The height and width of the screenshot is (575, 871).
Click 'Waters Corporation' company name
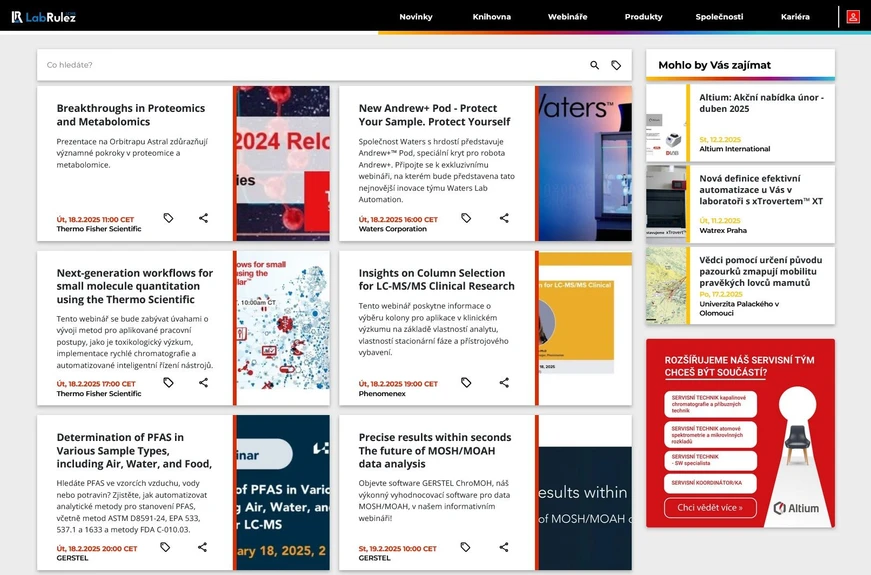click(x=393, y=229)
